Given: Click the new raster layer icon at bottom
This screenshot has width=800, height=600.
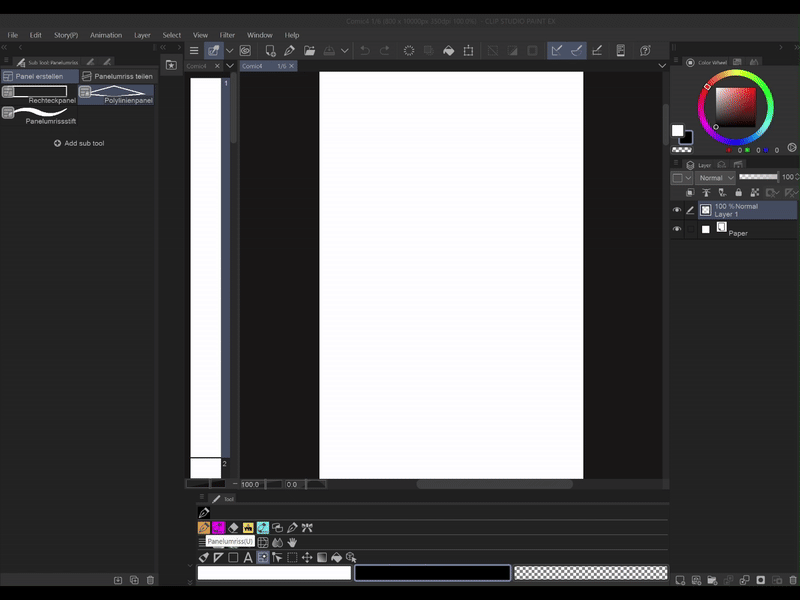Looking at the screenshot, I should pos(680,580).
